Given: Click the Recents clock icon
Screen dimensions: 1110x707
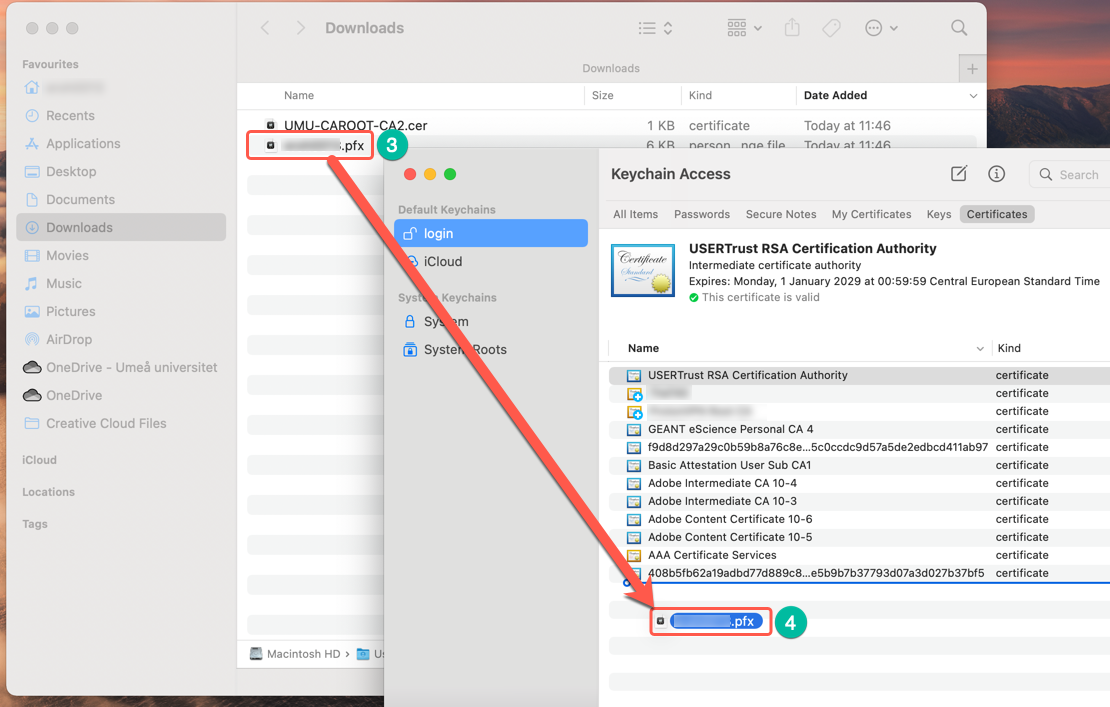Looking at the screenshot, I should [32, 115].
